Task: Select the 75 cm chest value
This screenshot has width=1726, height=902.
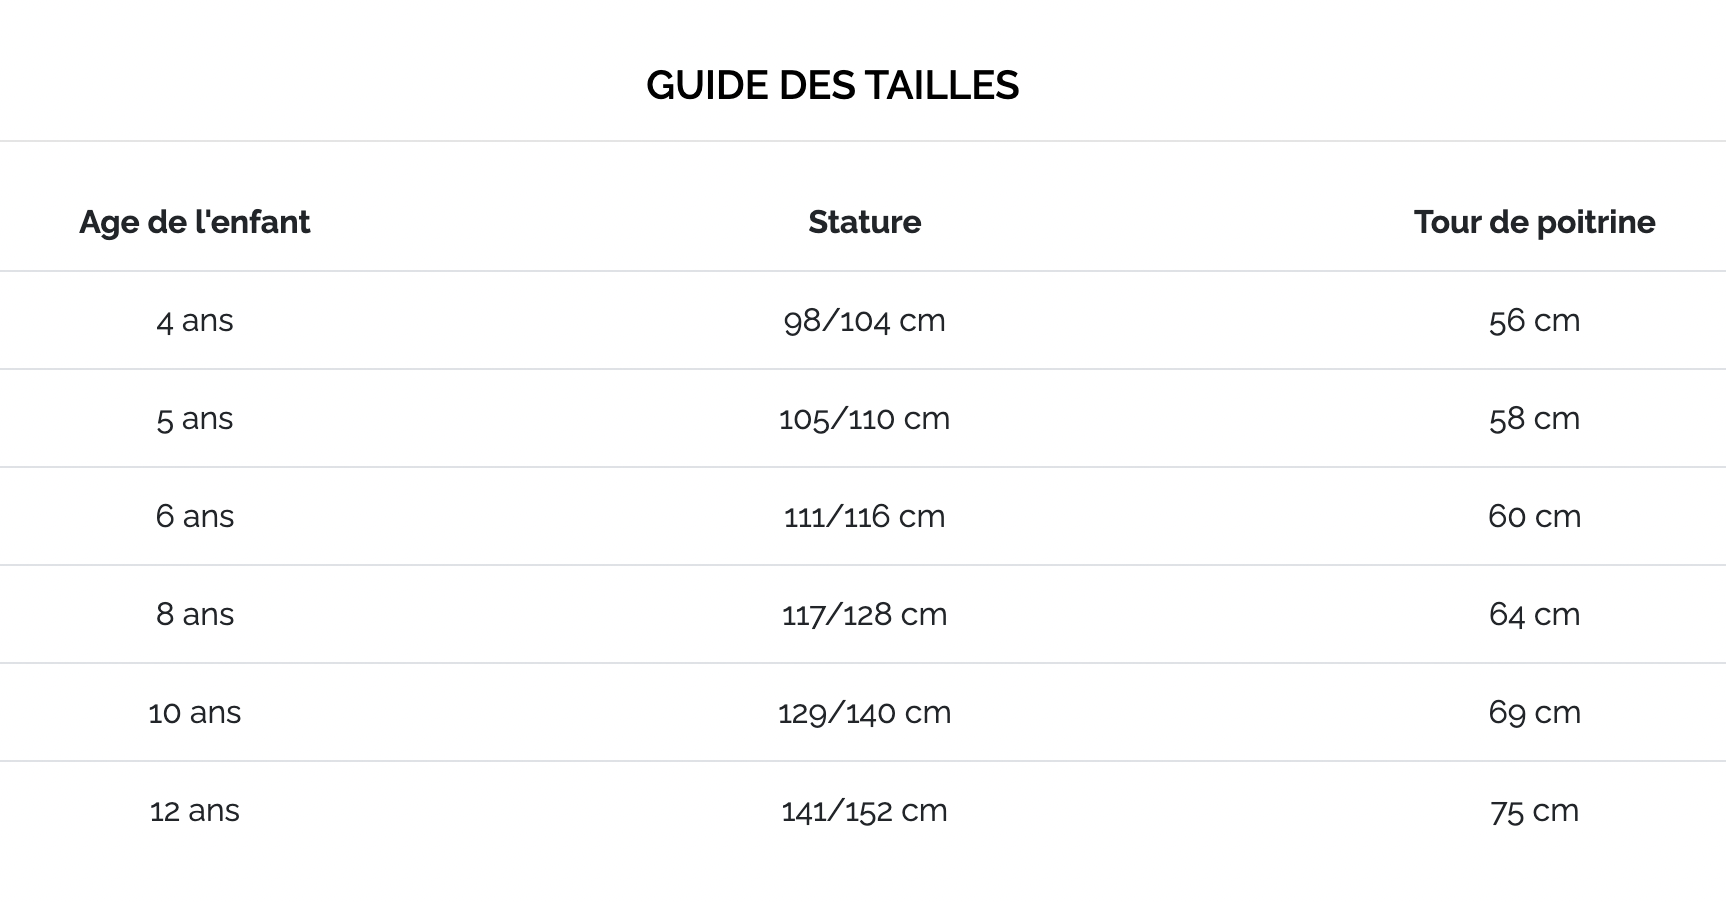Action: (1534, 811)
